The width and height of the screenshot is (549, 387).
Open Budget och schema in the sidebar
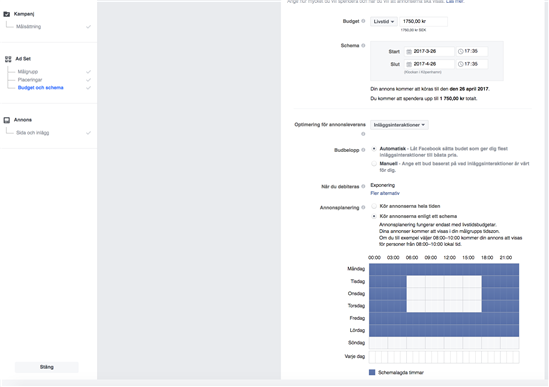tap(41, 88)
